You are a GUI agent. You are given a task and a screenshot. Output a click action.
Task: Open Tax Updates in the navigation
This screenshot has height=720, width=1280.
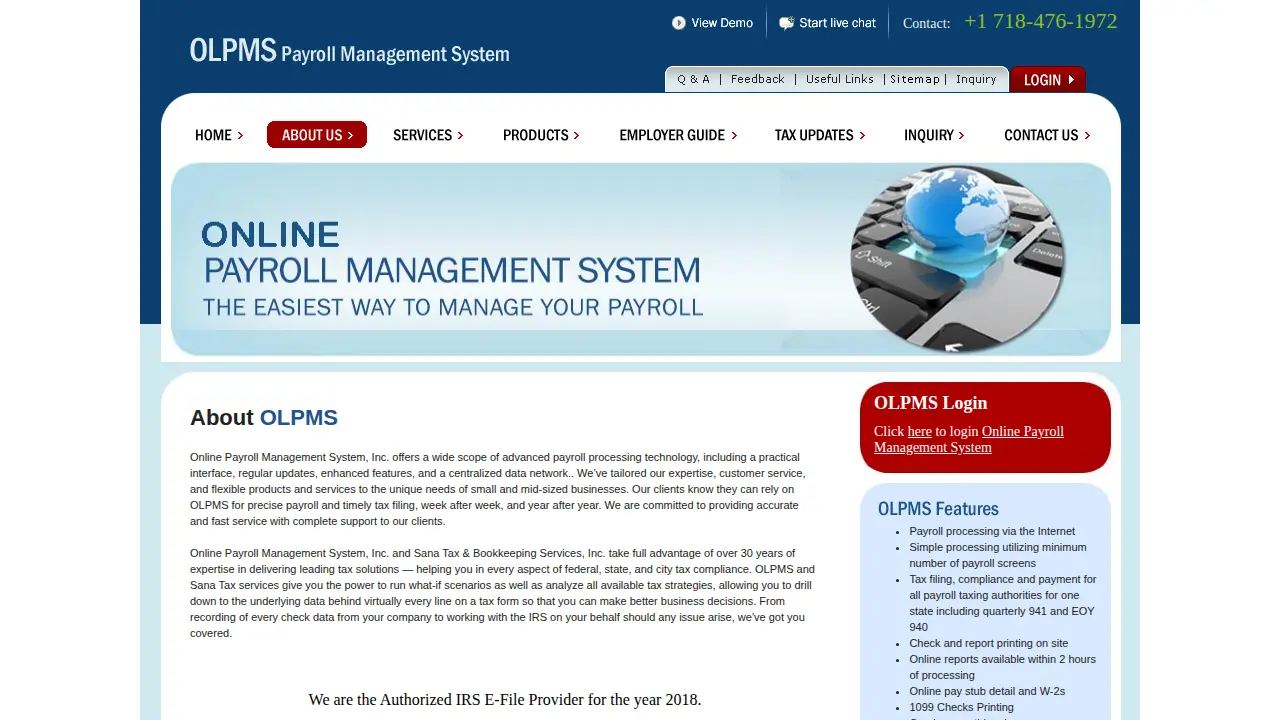pyautogui.click(x=820, y=135)
